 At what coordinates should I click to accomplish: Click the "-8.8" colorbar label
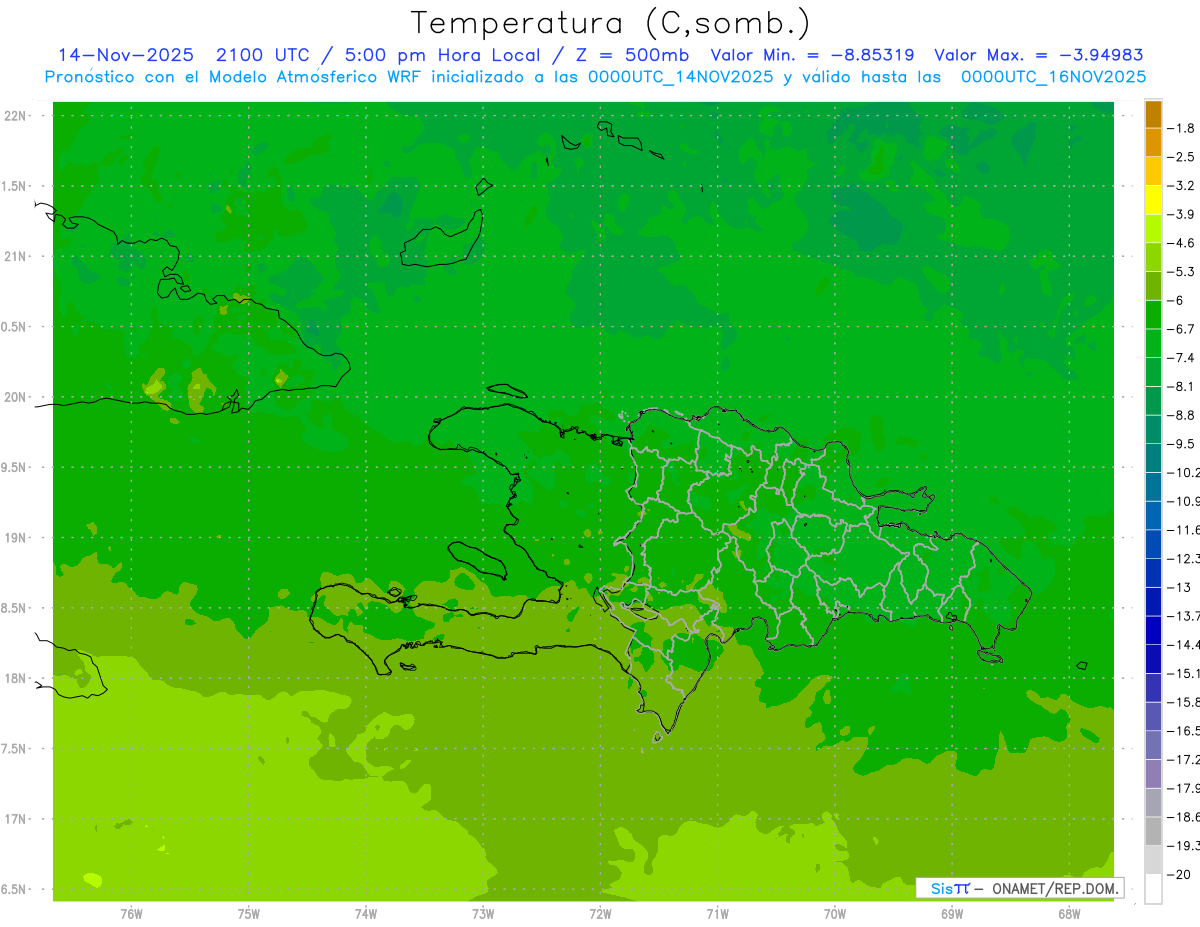[1182, 415]
